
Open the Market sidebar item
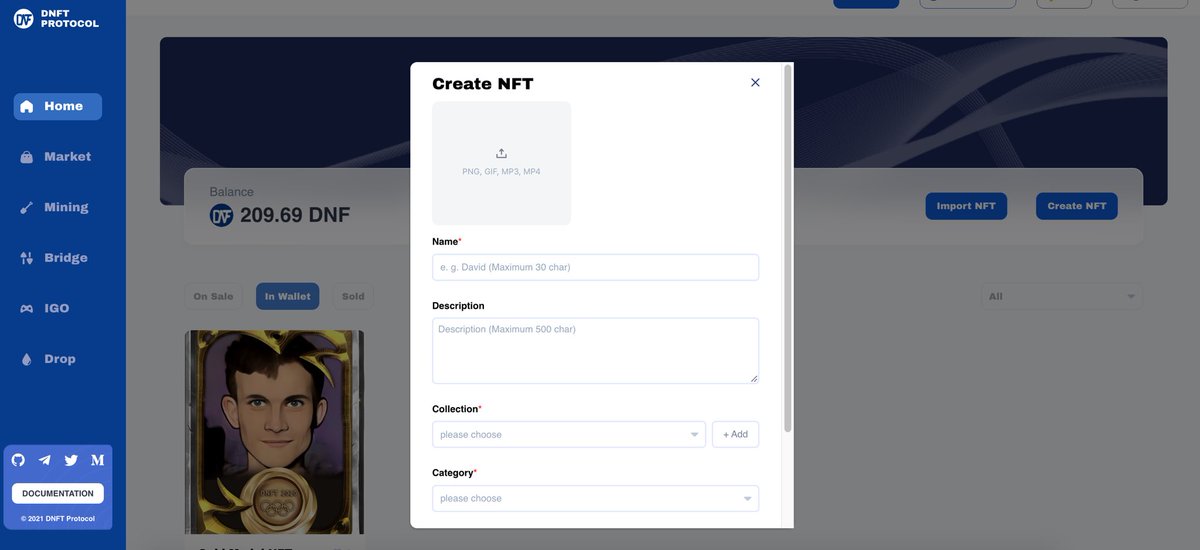click(58, 157)
